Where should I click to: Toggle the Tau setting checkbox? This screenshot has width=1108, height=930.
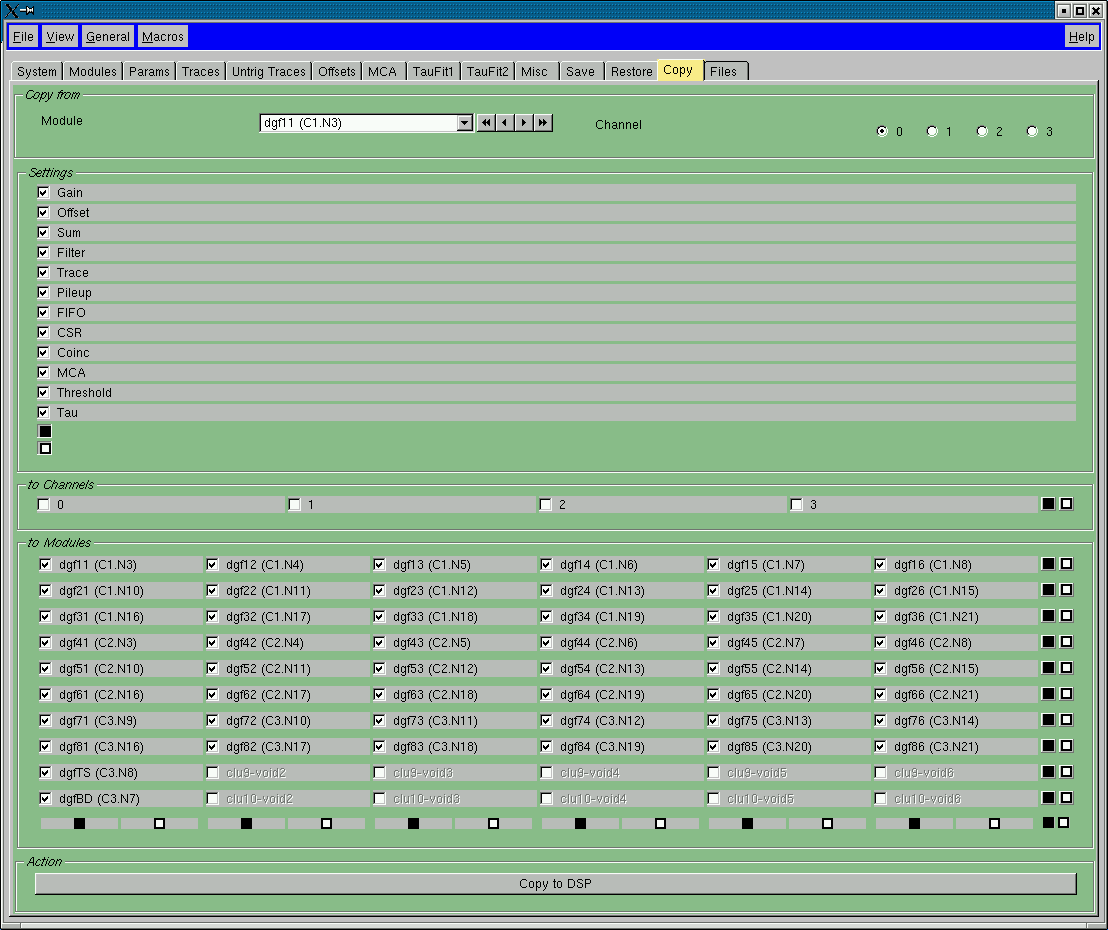click(x=44, y=412)
